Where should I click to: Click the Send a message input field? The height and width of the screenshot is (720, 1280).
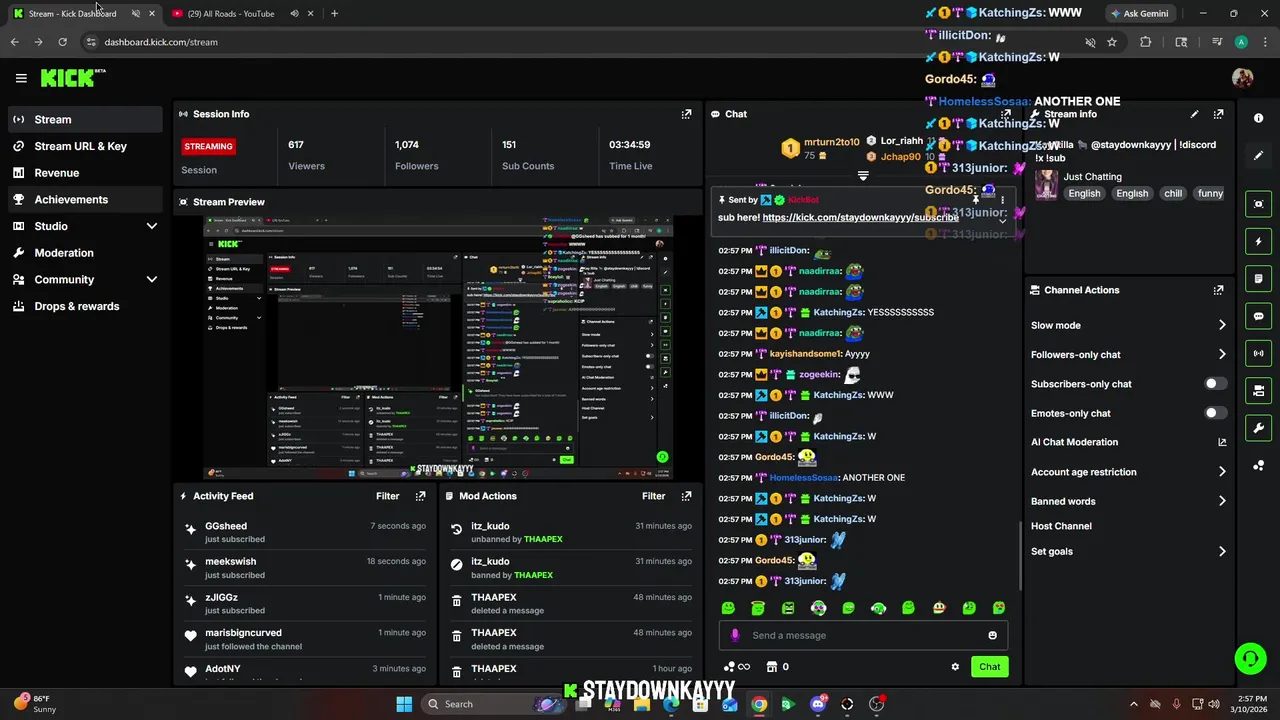coord(865,635)
